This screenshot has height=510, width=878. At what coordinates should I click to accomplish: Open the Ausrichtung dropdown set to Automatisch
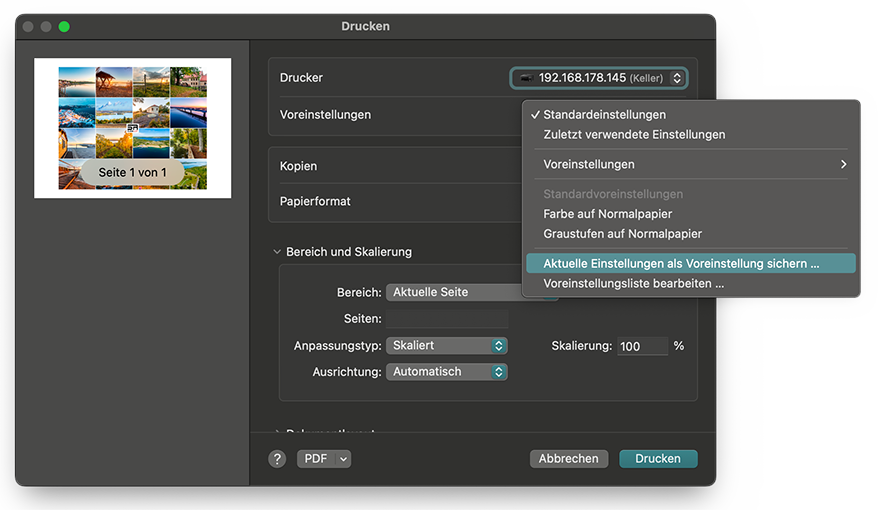pos(447,372)
